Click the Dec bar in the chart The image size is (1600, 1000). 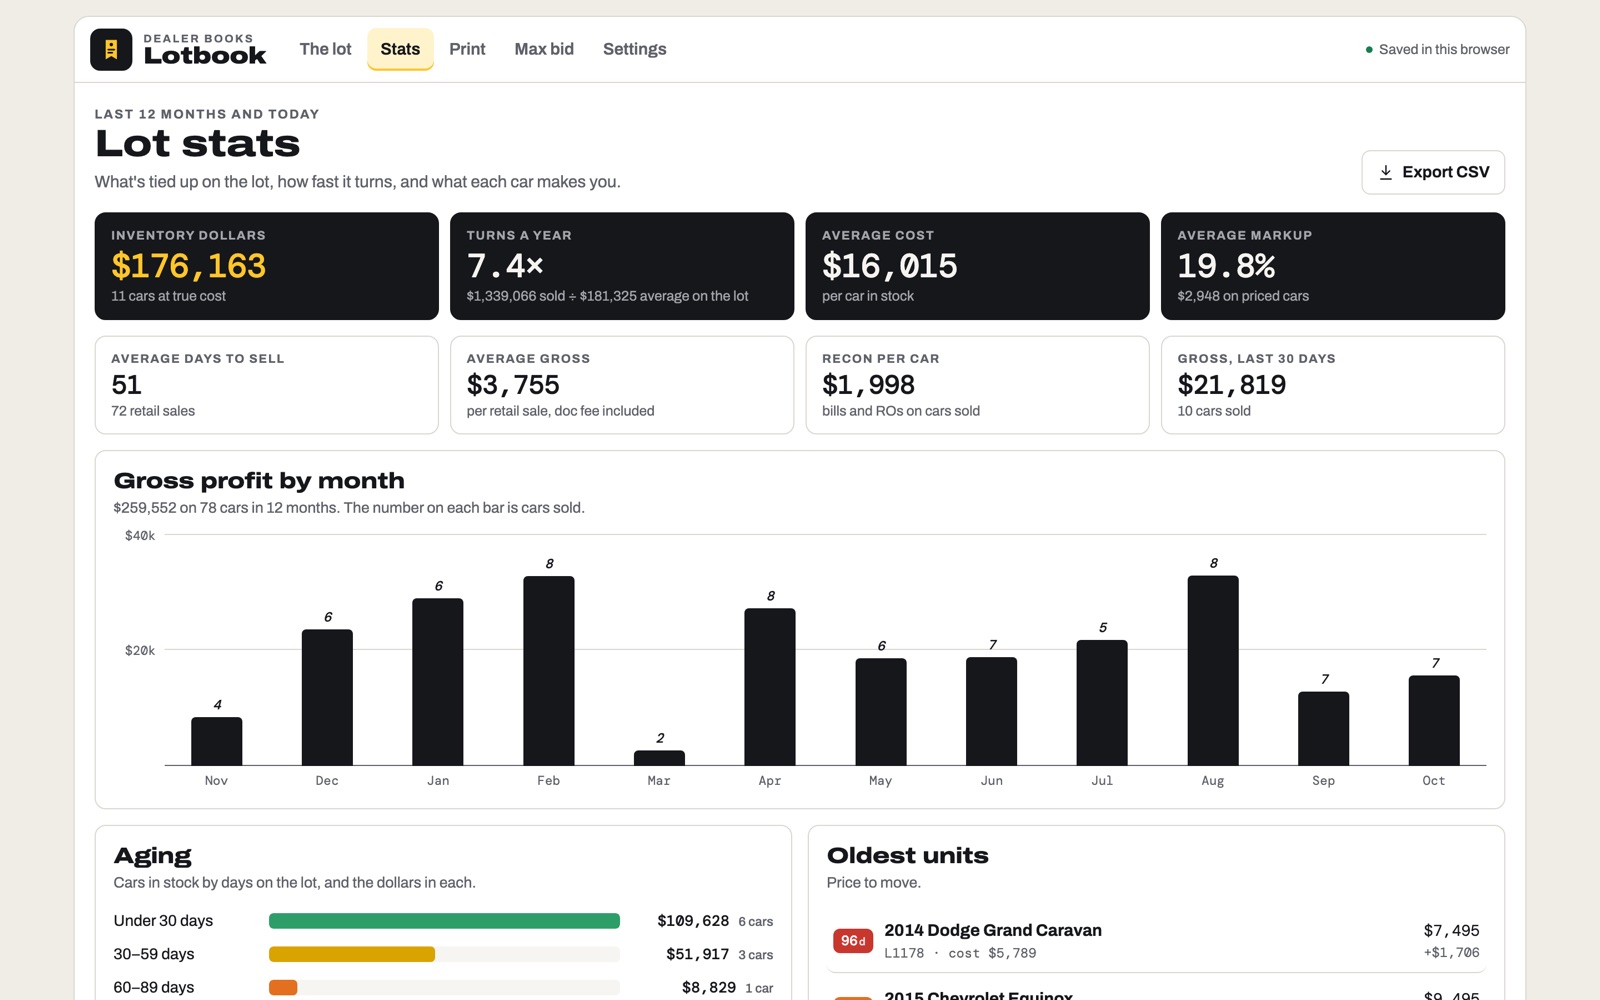tap(327, 697)
